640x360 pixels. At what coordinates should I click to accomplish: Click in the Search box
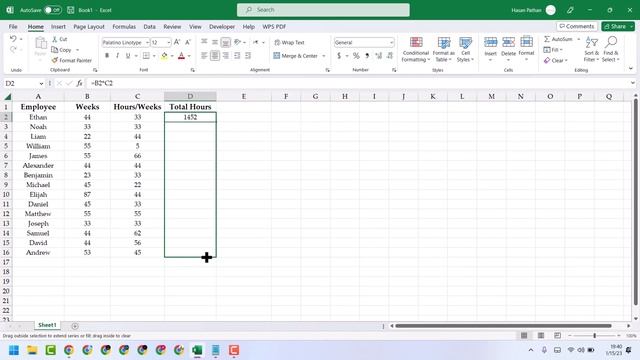[x=323, y=10]
